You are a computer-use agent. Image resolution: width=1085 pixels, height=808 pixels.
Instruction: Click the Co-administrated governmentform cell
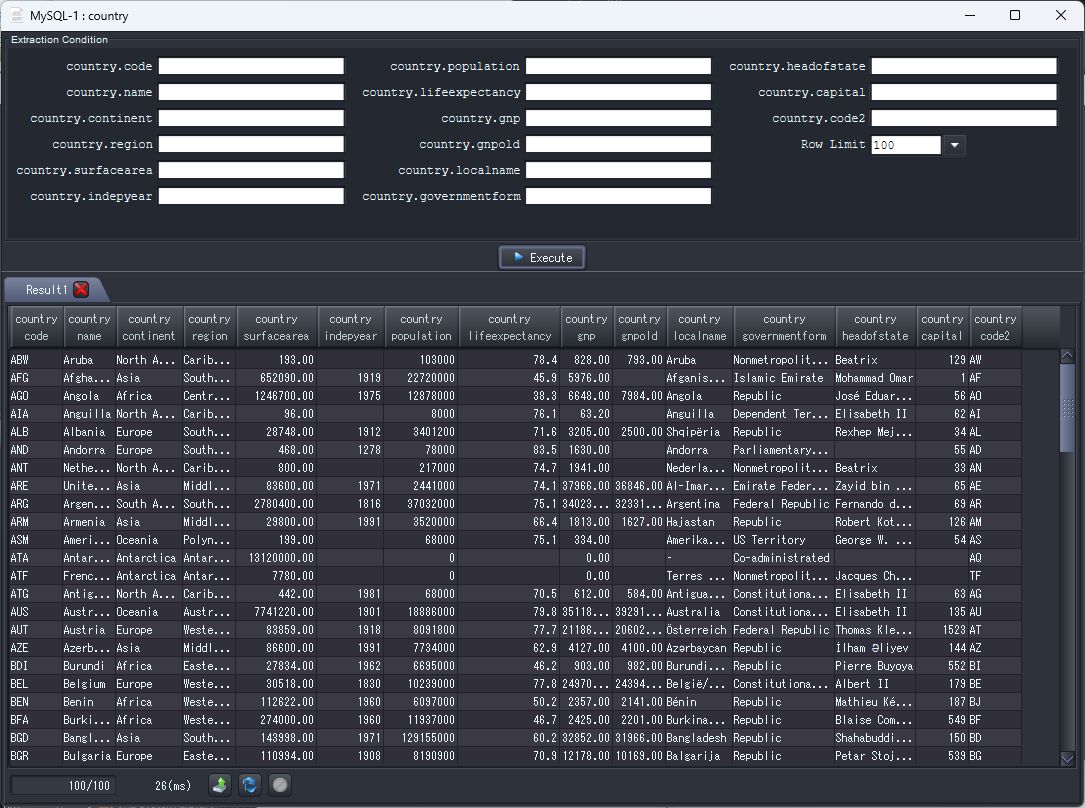783,558
